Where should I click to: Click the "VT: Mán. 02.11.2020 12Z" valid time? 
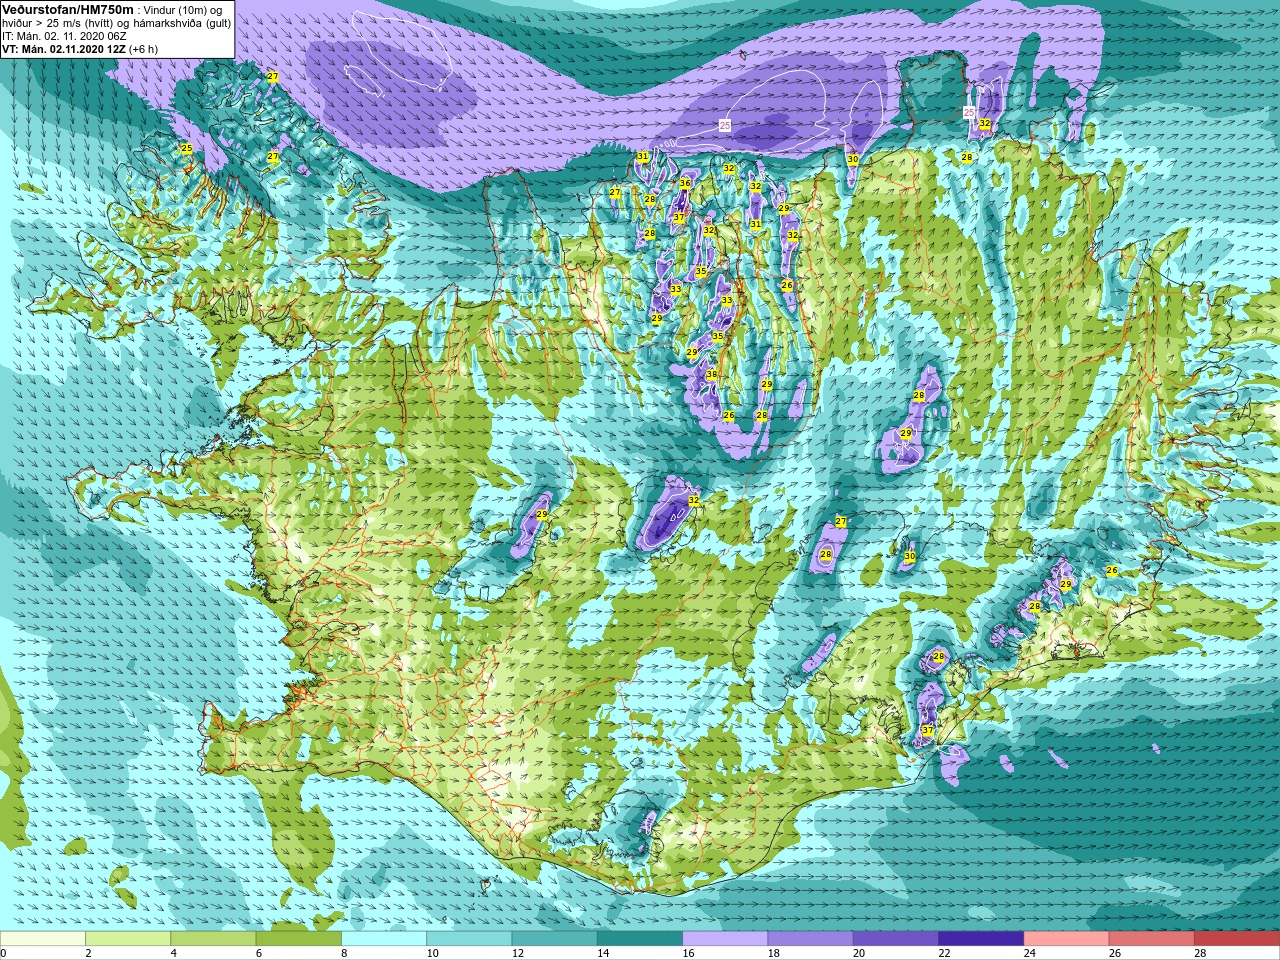coord(63,49)
